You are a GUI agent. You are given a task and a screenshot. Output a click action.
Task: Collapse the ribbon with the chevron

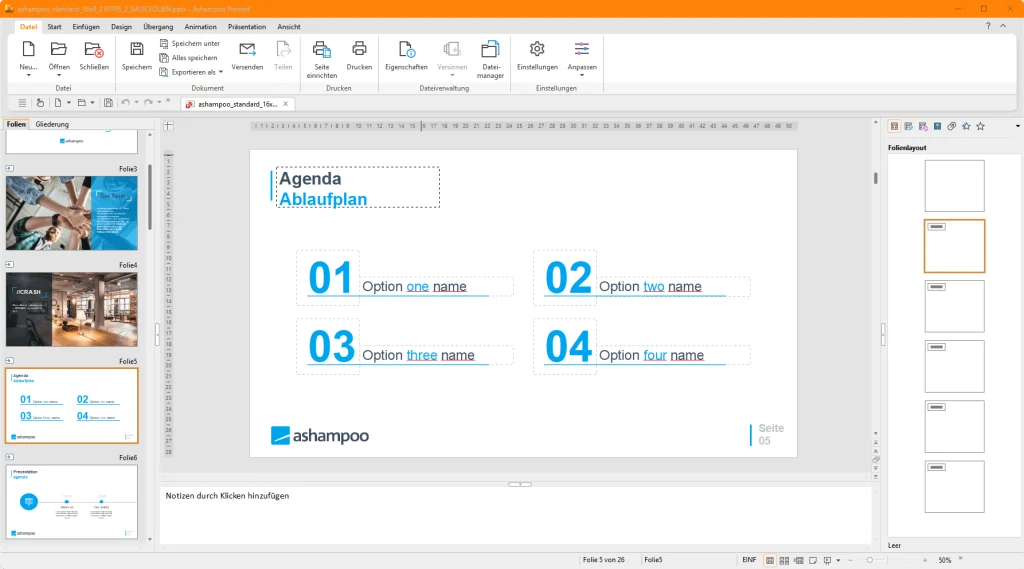click(1003, 26)
